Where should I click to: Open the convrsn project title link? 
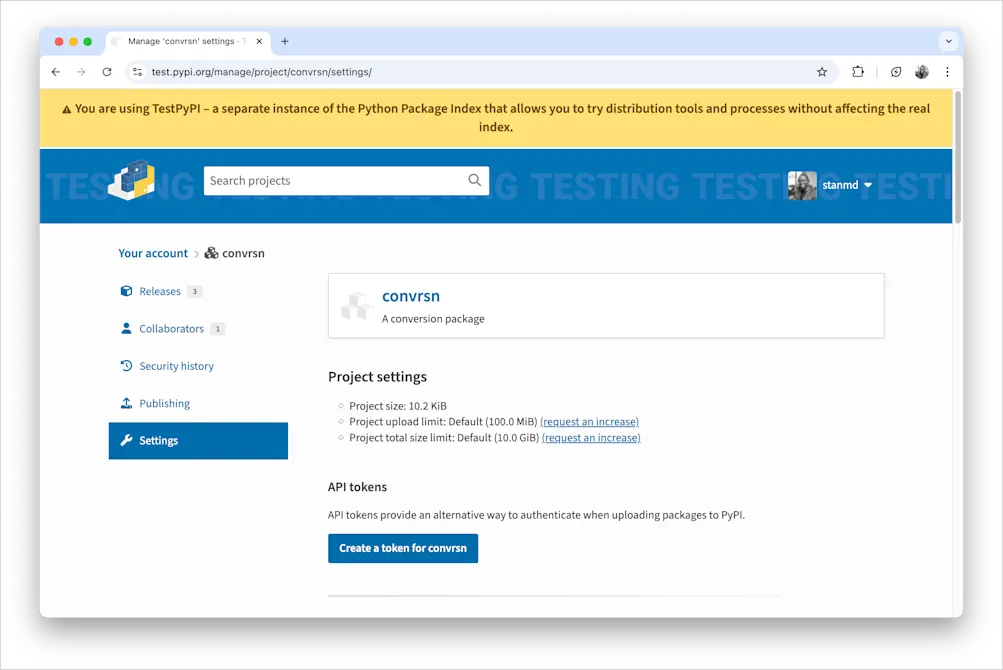point(411,296)
